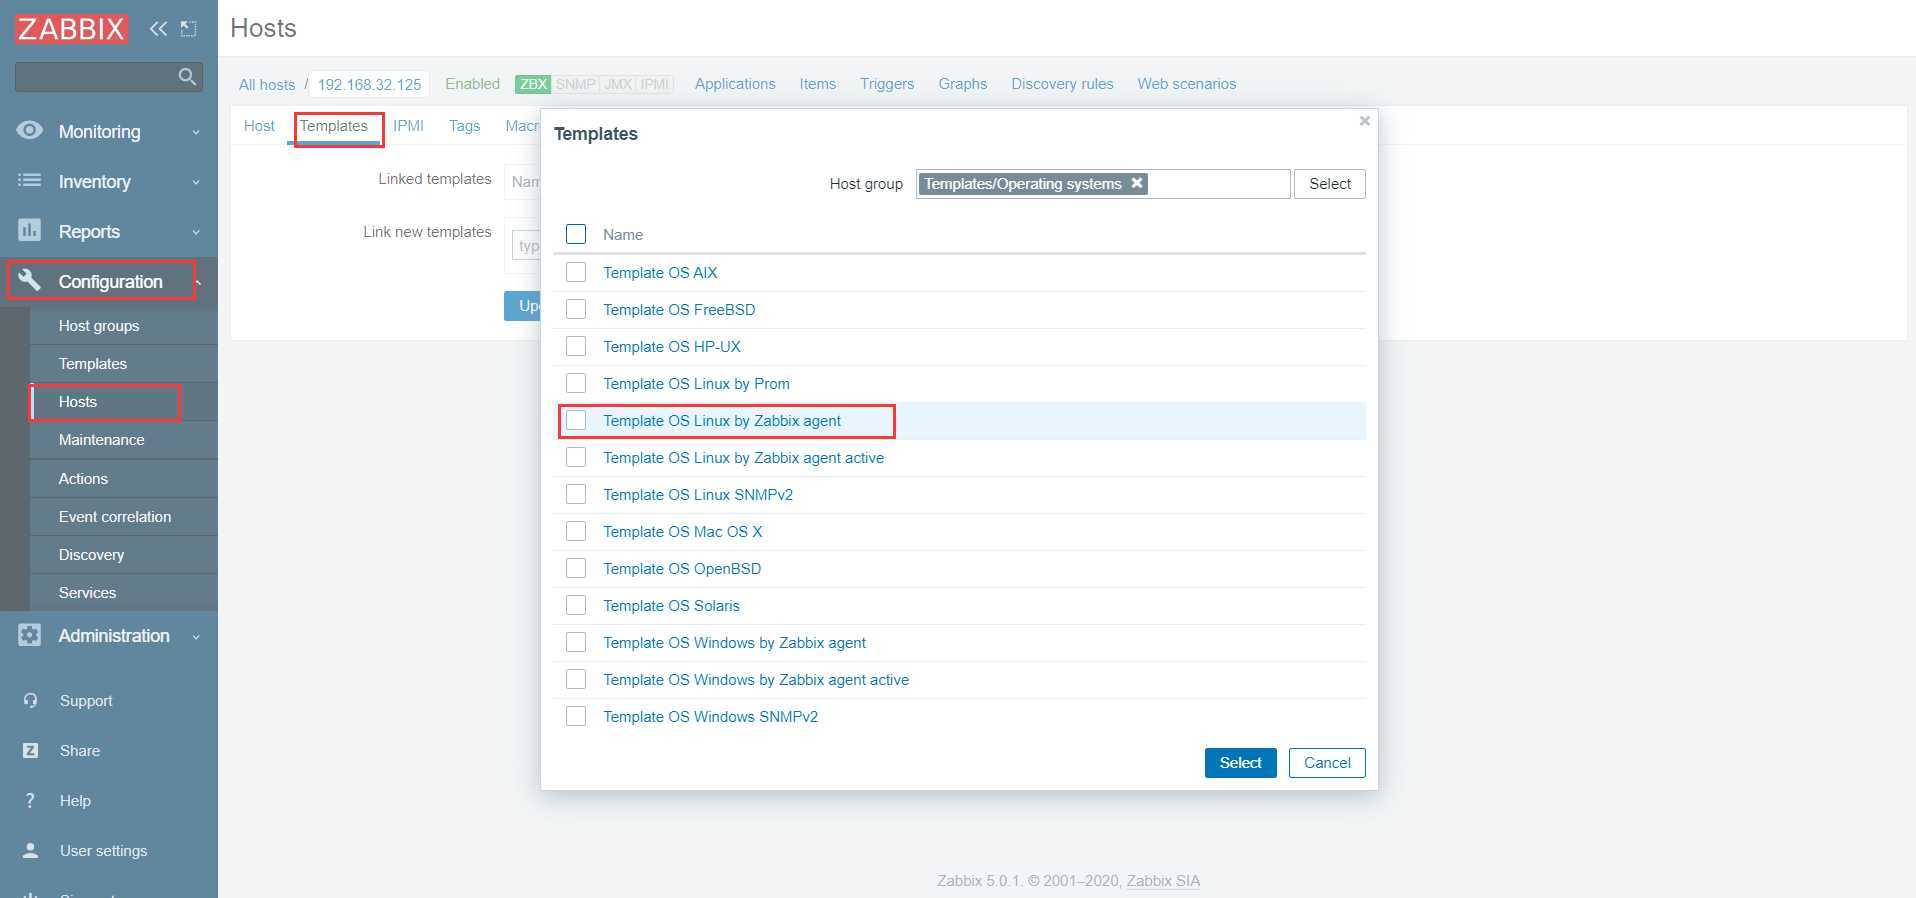Collapse the Configuration menu chevron
This screenshot has width=1916, height=898.
[x=198, y=282]
